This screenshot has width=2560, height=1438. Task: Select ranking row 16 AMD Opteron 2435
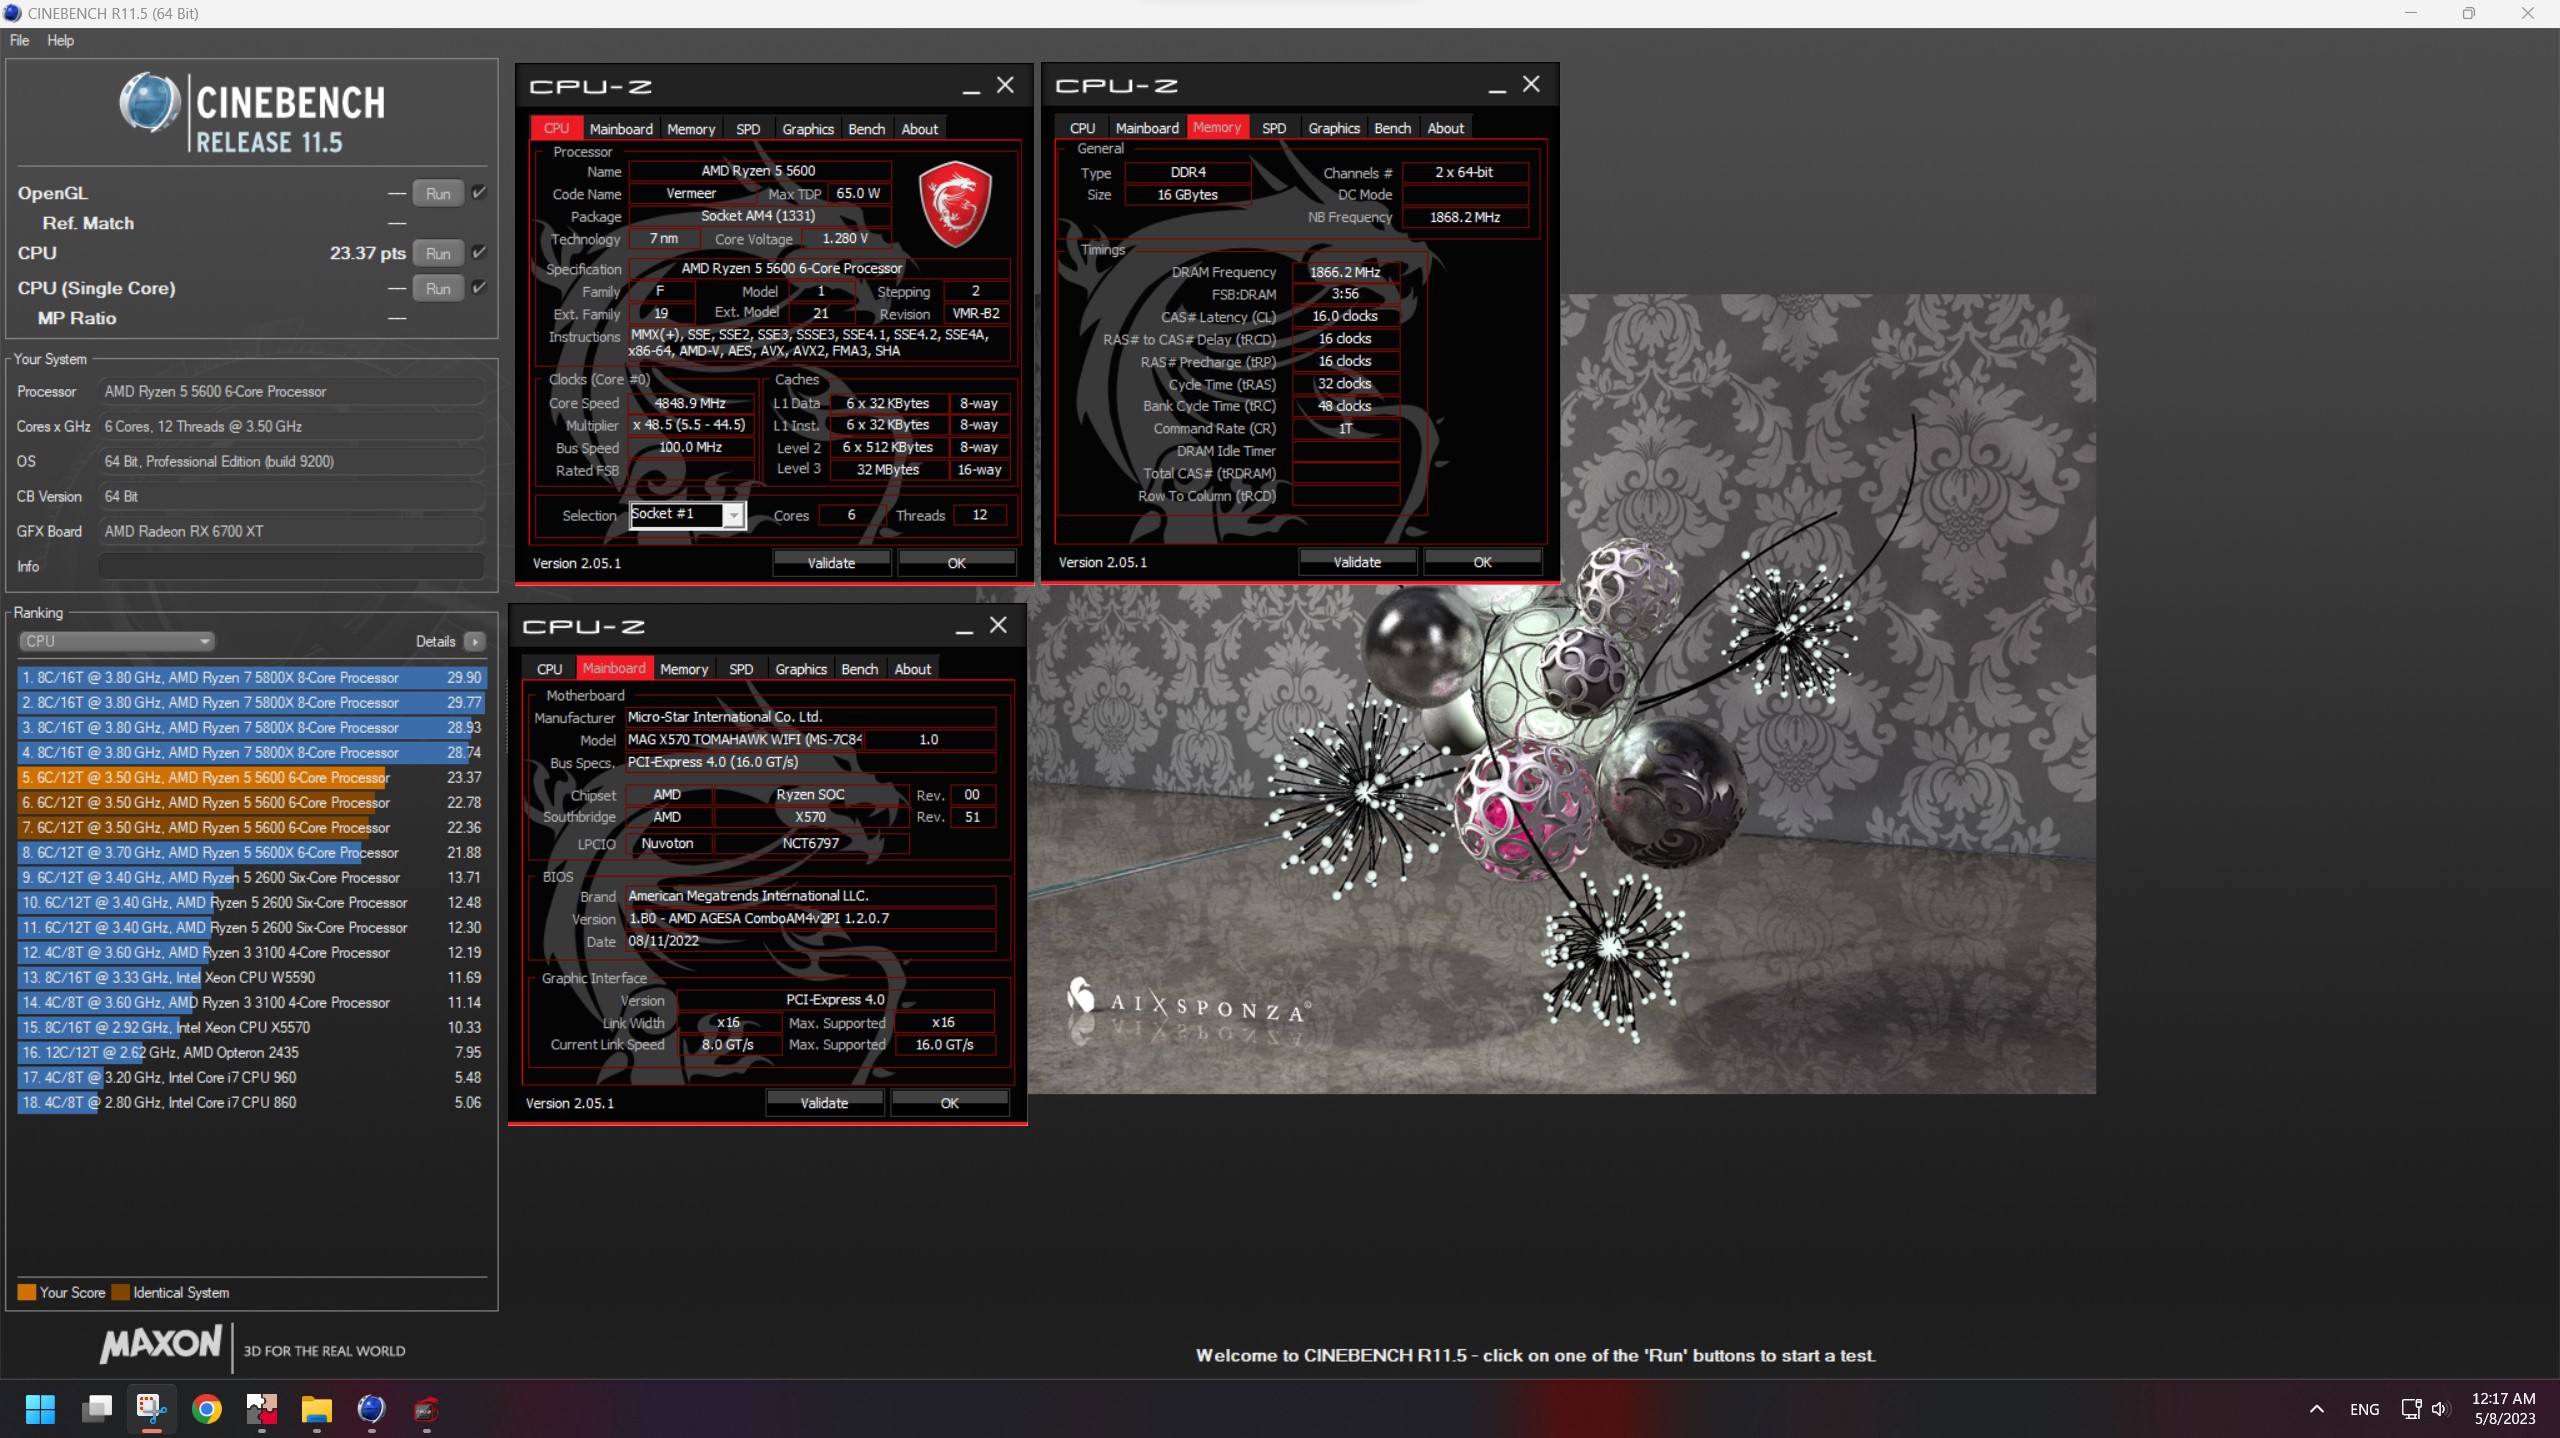click(x=252, y=1052)
